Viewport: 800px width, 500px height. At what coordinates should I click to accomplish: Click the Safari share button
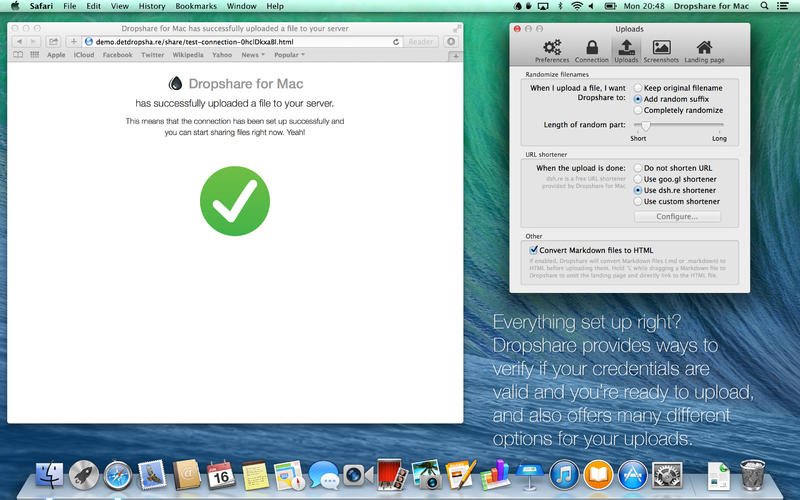pos(53,42)
